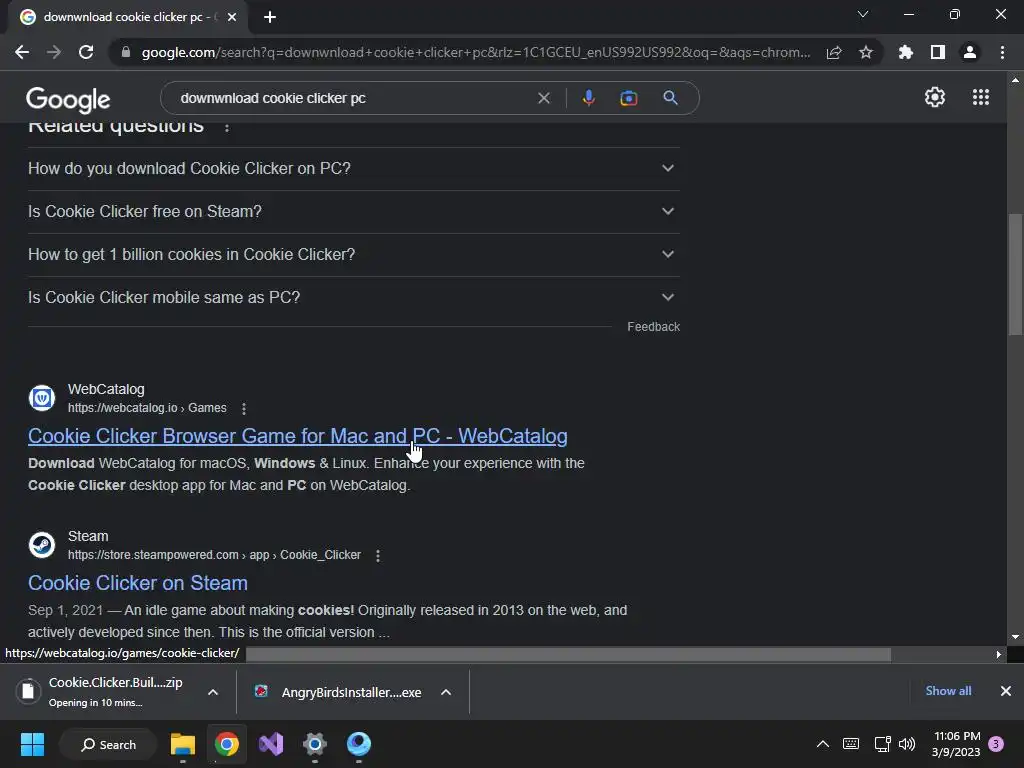Open Chrome three-dot menu
The height and width of the screenshot is (768, 1024).
point(1002,52)
